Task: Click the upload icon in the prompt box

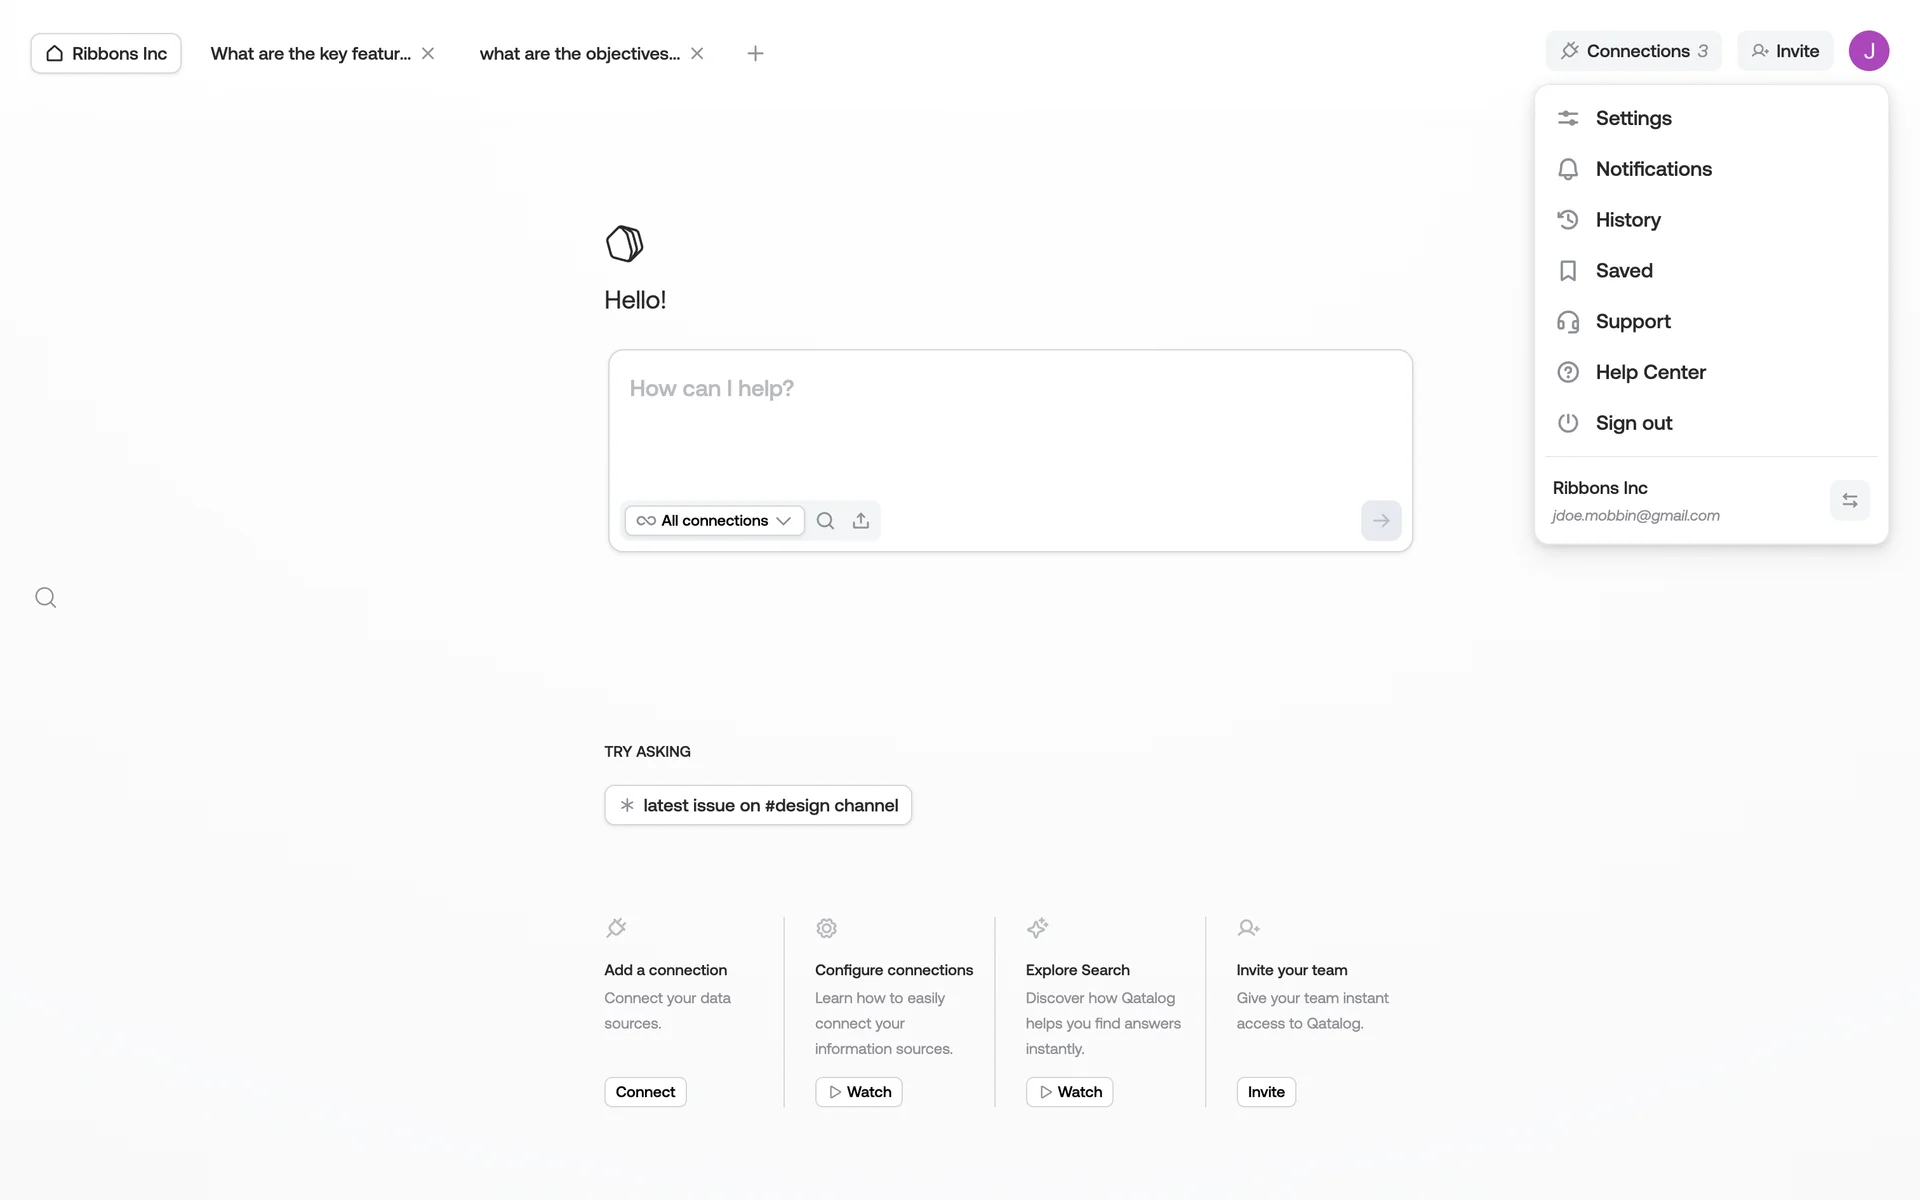Action: pos(861,521)
